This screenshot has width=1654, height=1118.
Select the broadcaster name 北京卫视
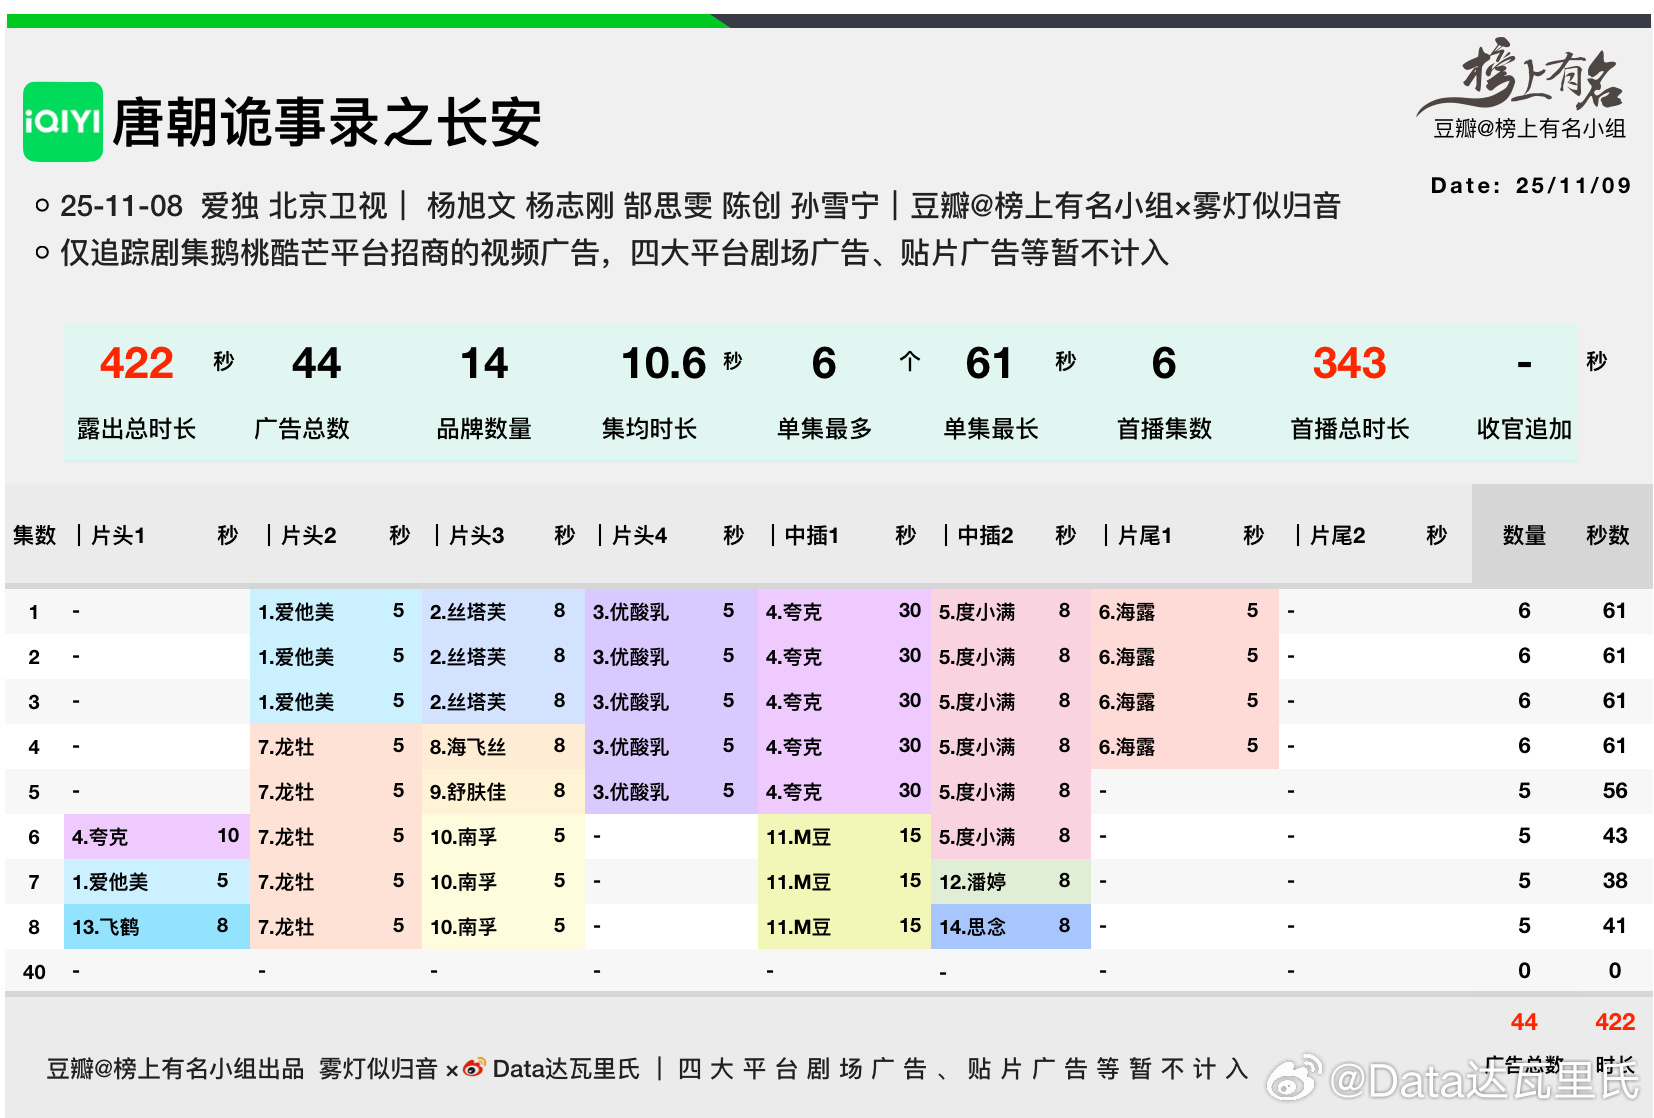coord(328,206)
